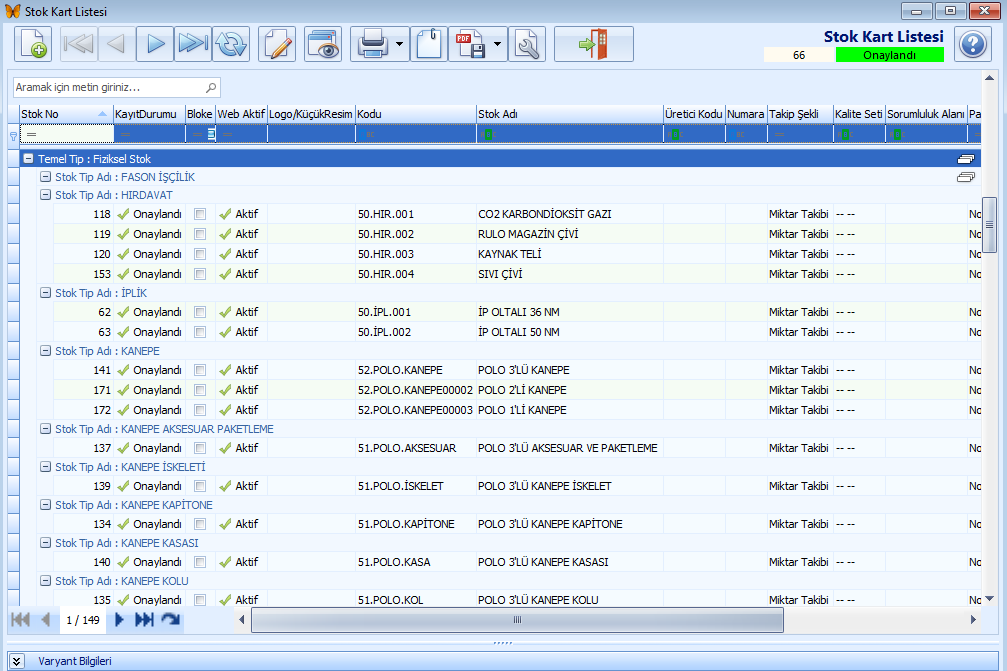Open the preview window with eye icon
Screen dimensions: 1007x671
[x=323, y=44]
